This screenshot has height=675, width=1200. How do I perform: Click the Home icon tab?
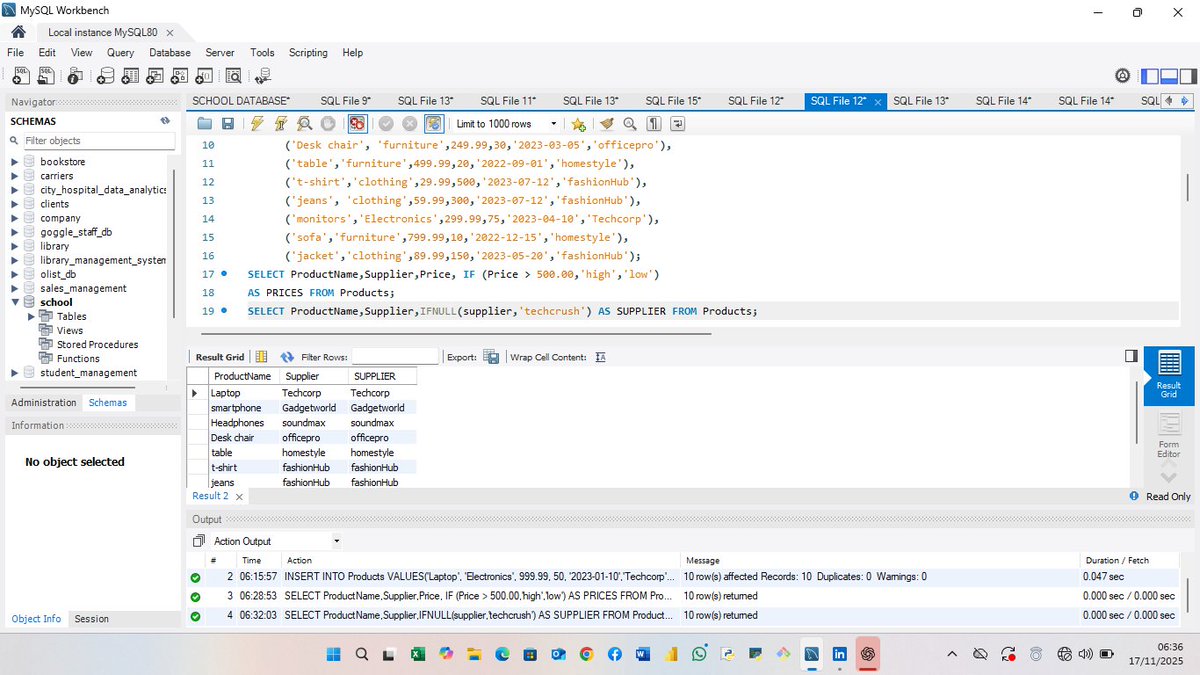click(17, 32)
